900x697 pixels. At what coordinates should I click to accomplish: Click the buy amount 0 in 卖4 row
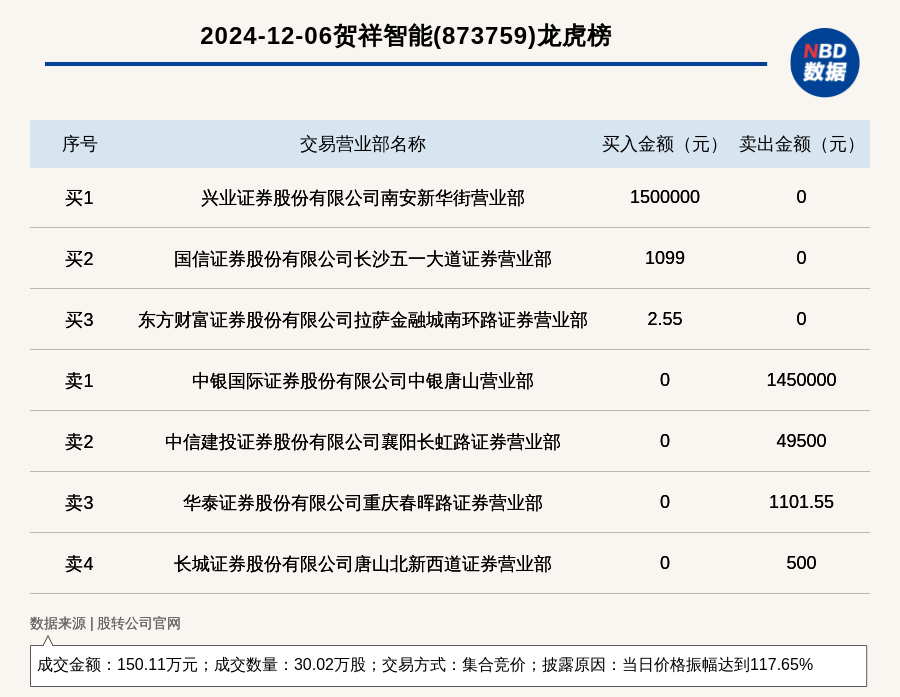click(665, 563)
